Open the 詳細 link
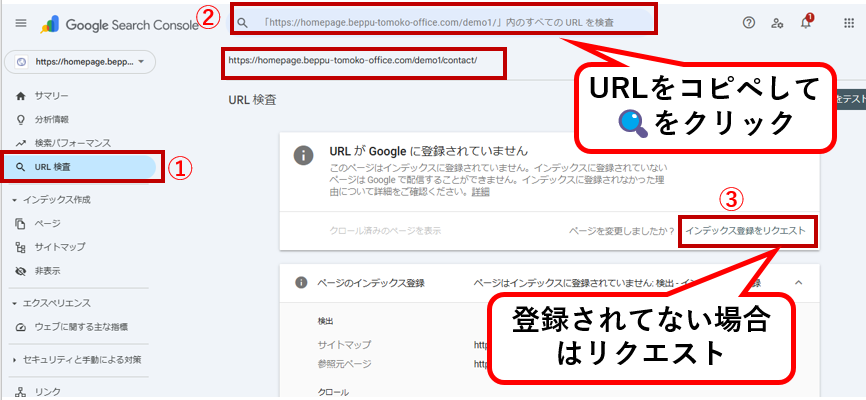This screenshot has height=400, width=866. pos(480,192)
